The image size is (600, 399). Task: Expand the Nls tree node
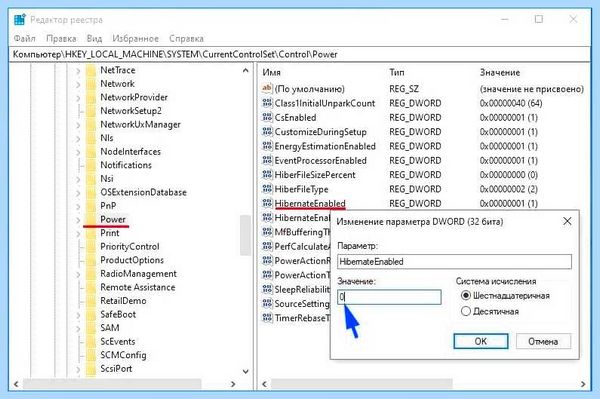[78, 138]
